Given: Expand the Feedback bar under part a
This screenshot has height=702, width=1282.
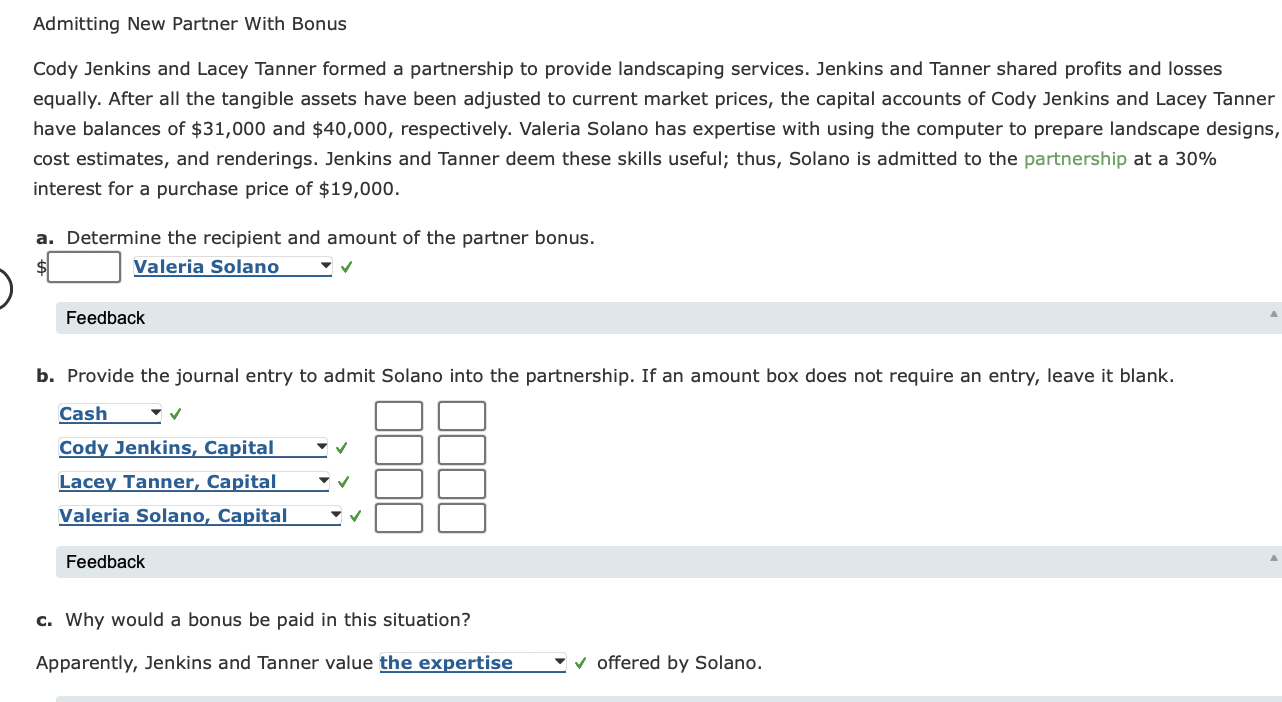Looking at the screenshot, I should click(x=668, y=318).
